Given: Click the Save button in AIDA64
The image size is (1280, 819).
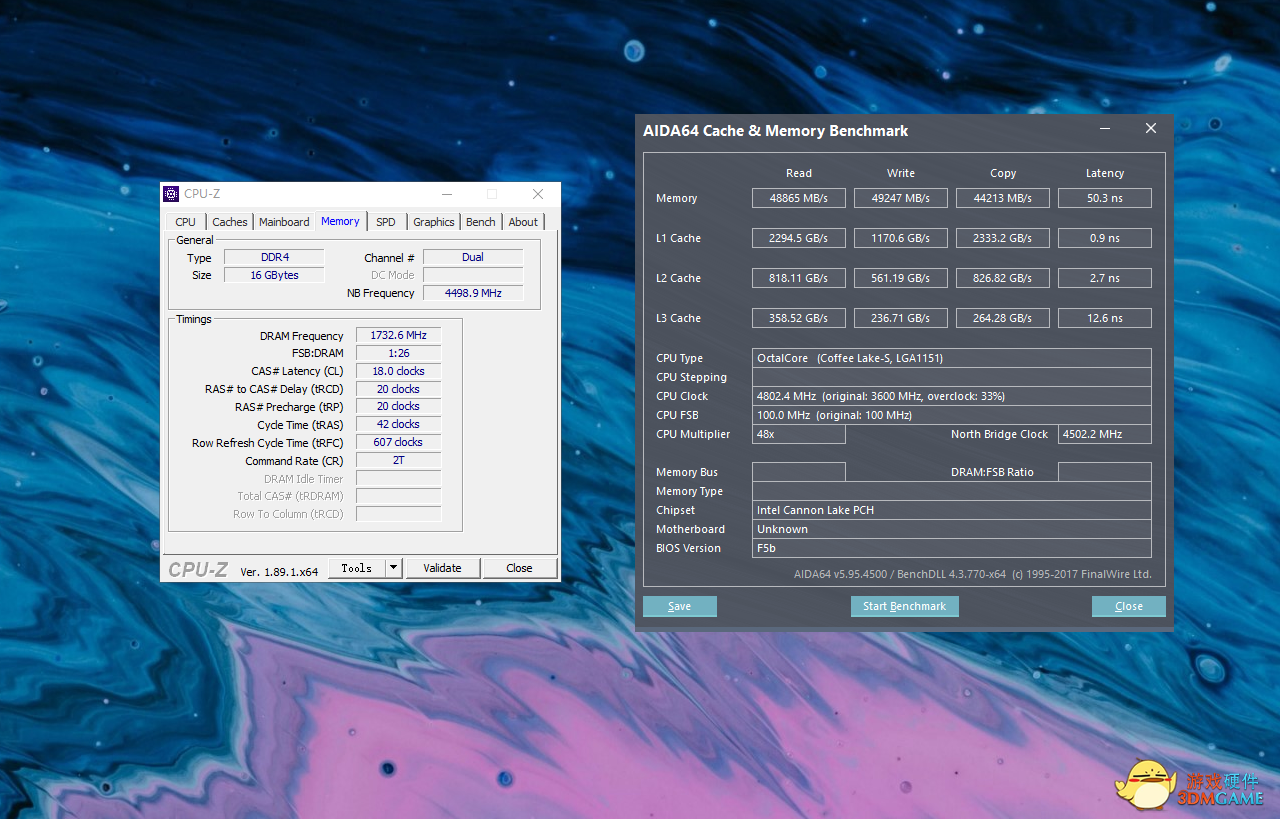Looking at the screenshot, I should click(680, 606).
